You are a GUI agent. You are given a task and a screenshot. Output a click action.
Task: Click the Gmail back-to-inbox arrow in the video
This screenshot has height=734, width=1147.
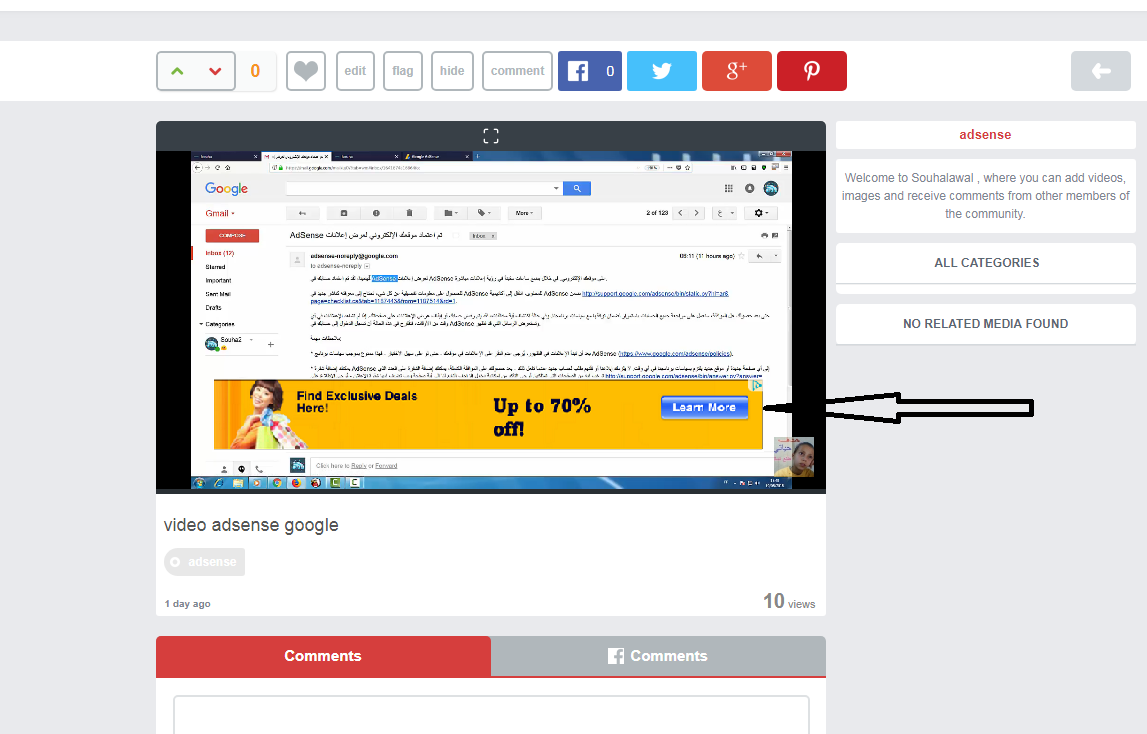point(302,213)
